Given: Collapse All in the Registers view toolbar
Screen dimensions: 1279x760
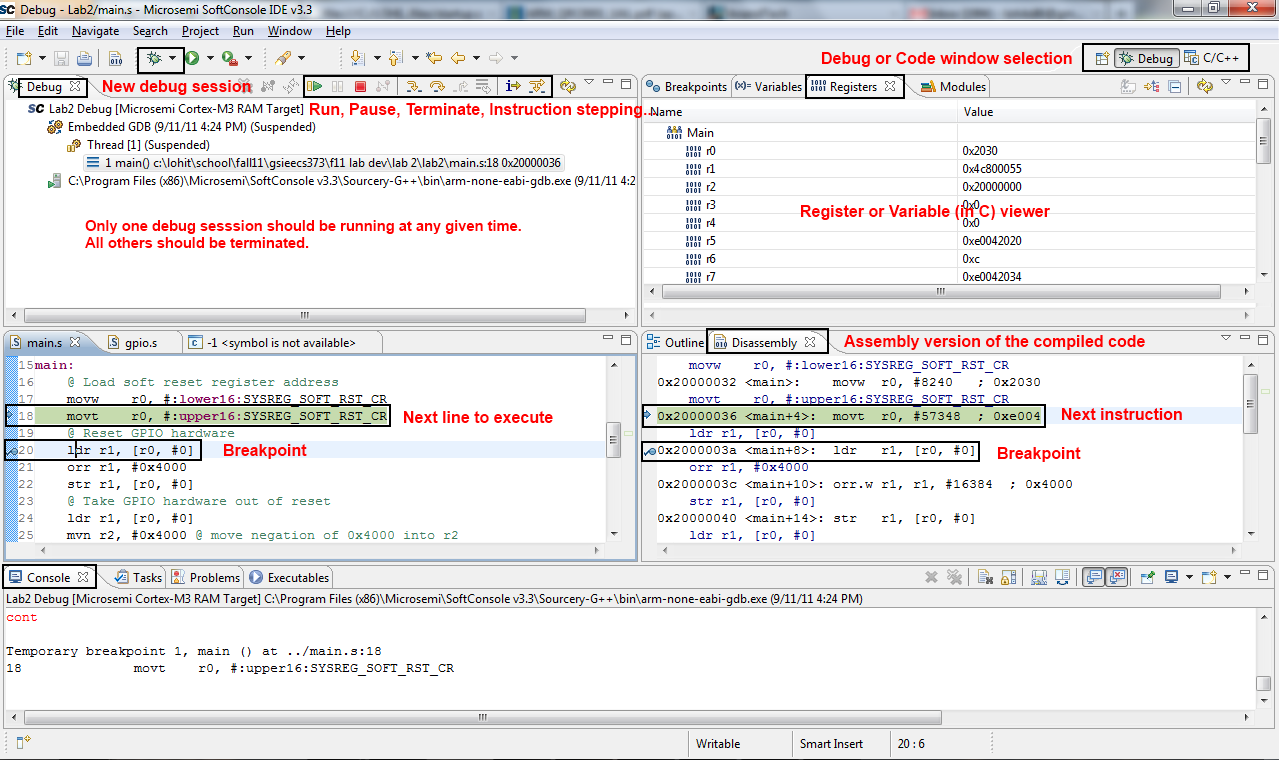Looking at the screenshot, I should coord(1175,87).
